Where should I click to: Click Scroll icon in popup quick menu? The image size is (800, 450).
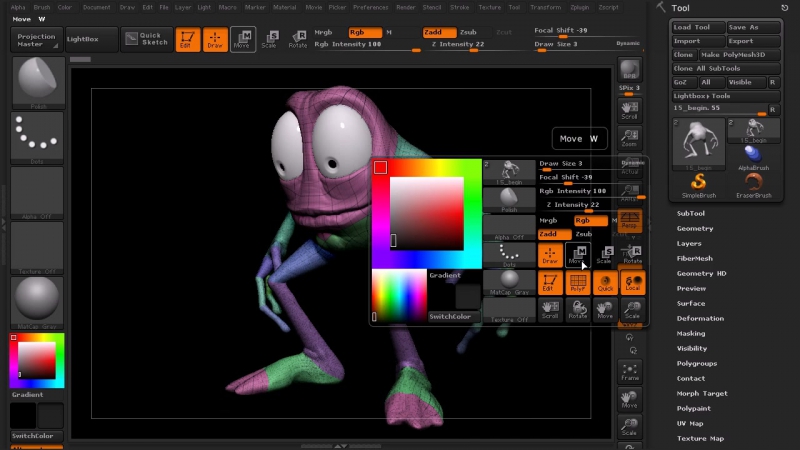pyautogui.click(x=550, y=310)
